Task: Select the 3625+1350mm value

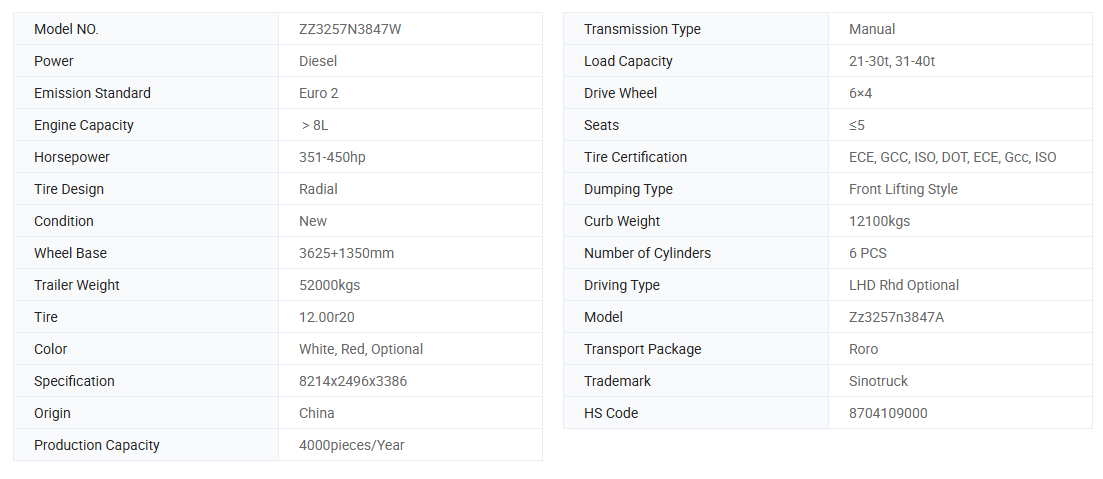Action: (x=346, y=253)
